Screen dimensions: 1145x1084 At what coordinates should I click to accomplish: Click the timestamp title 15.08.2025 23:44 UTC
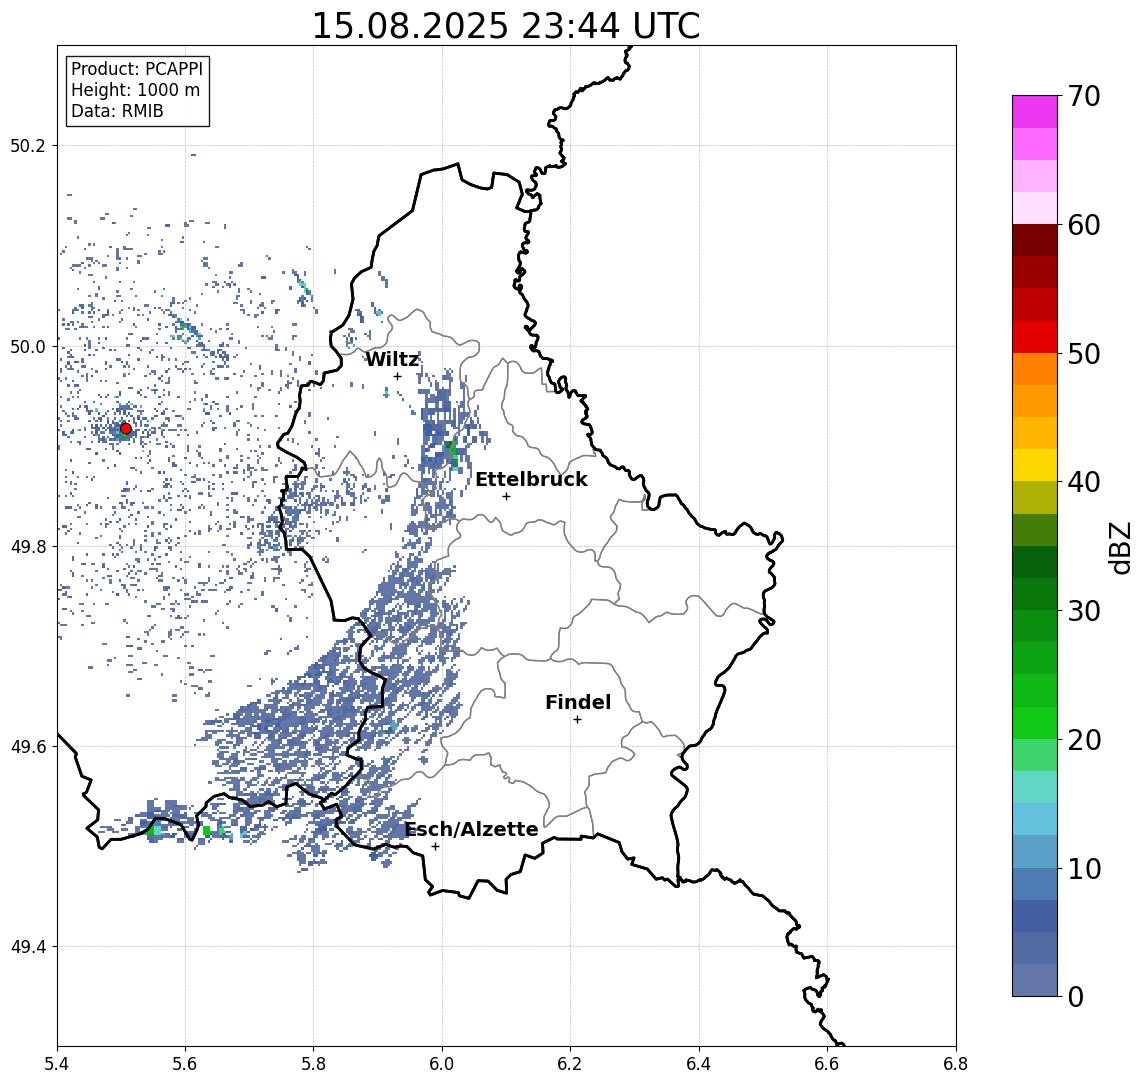[x=505, y=26]
